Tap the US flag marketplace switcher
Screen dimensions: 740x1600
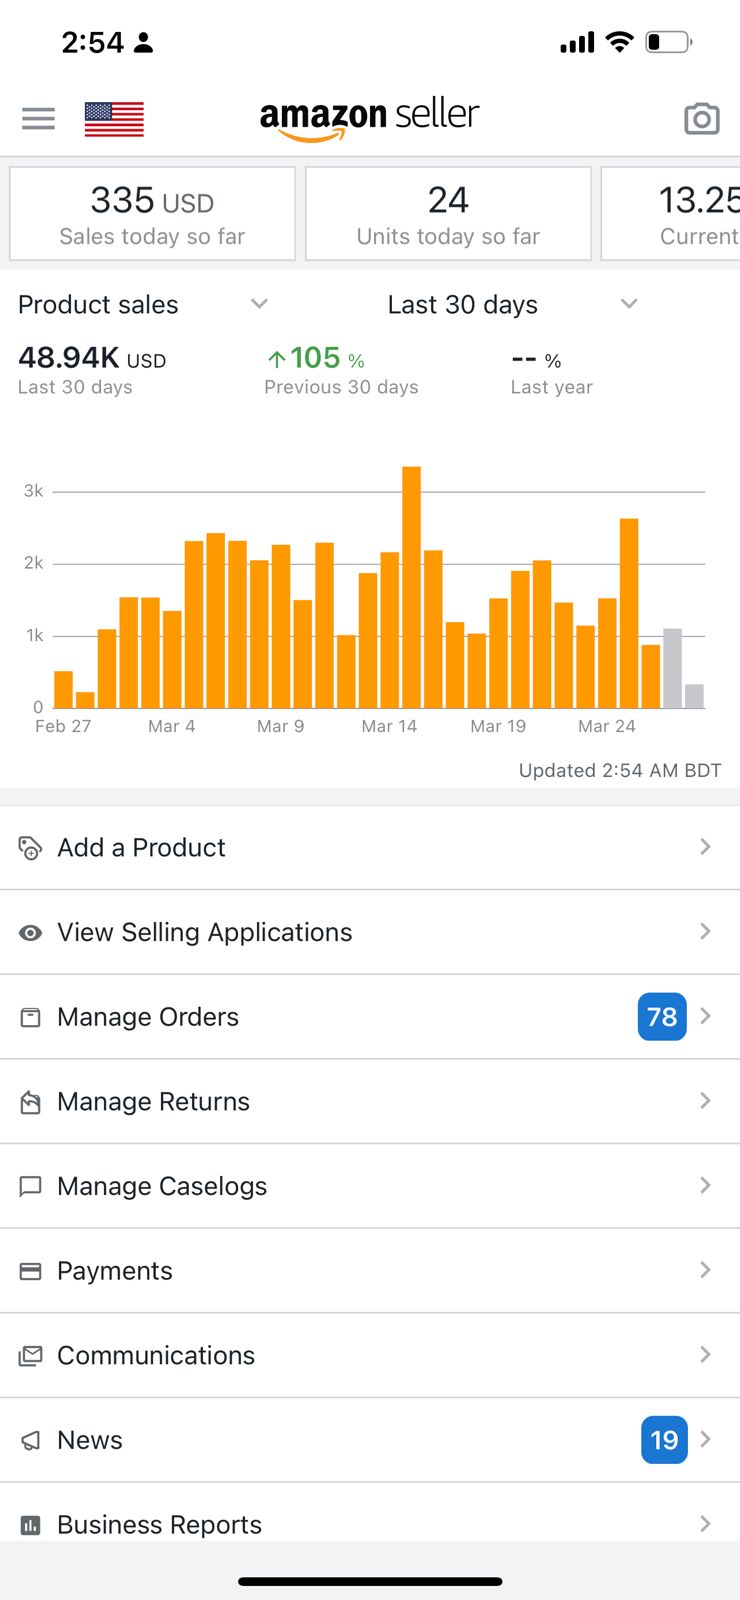coord(114,119)
